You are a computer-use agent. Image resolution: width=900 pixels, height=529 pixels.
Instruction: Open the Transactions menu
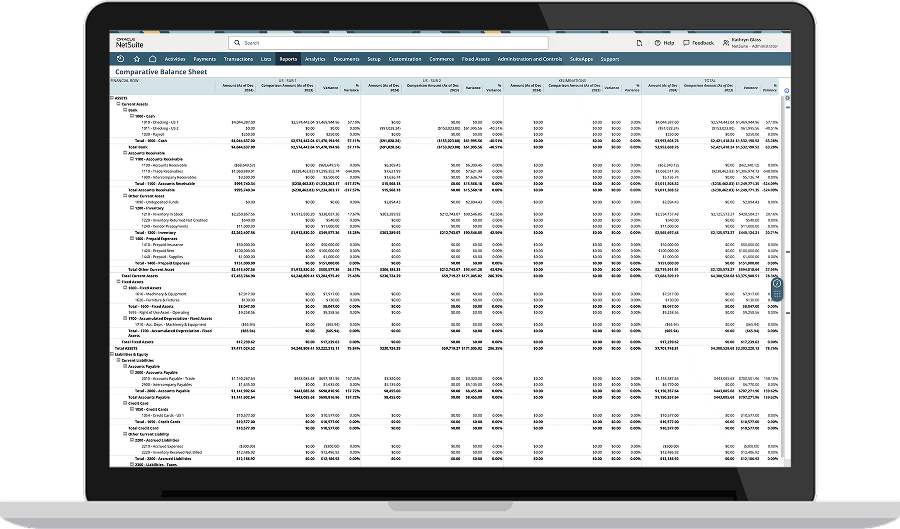[238, 59]
